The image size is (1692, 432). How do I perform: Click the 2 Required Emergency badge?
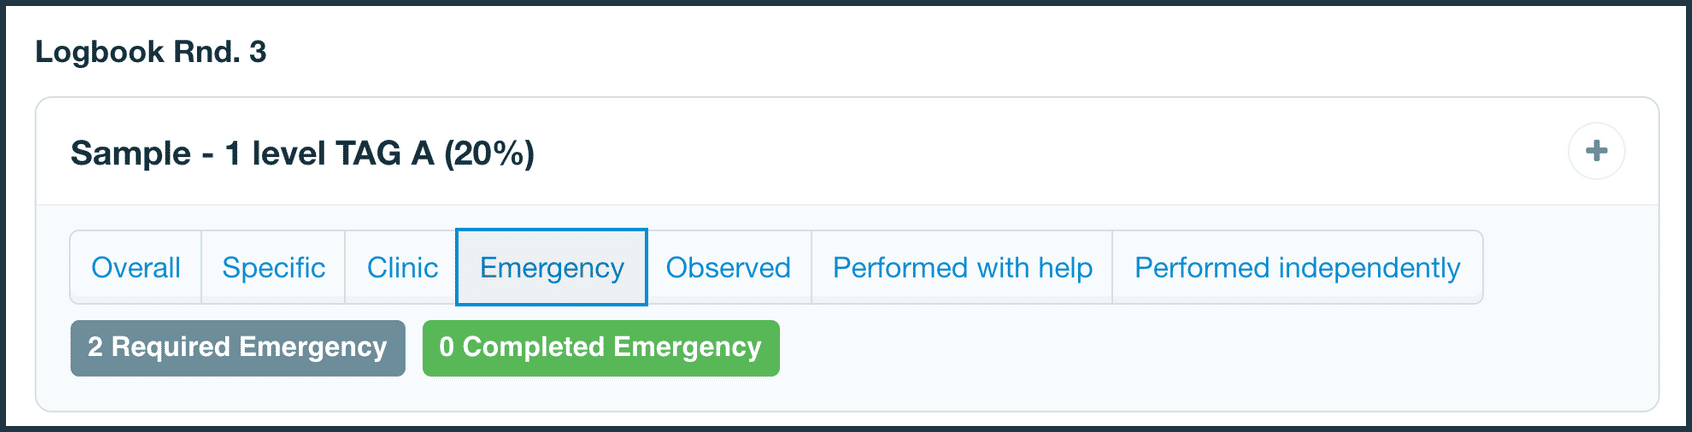238,348
